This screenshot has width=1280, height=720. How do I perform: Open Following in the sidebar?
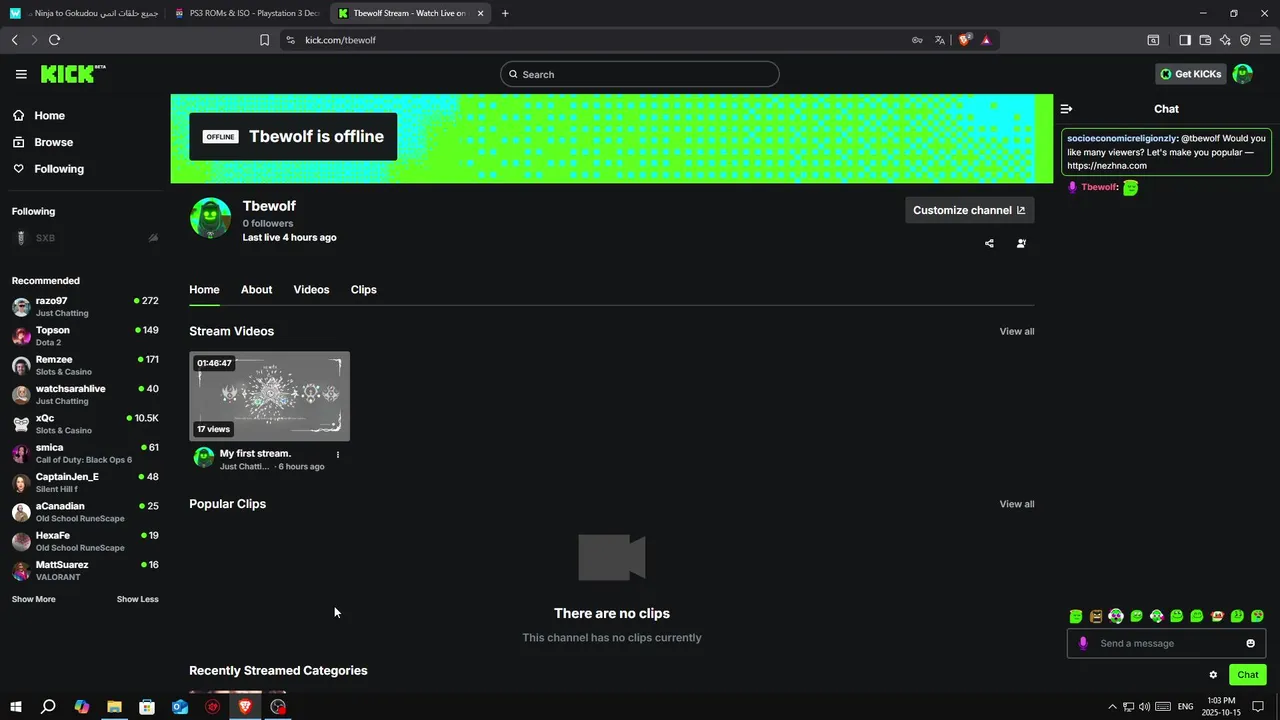point(48,169)
